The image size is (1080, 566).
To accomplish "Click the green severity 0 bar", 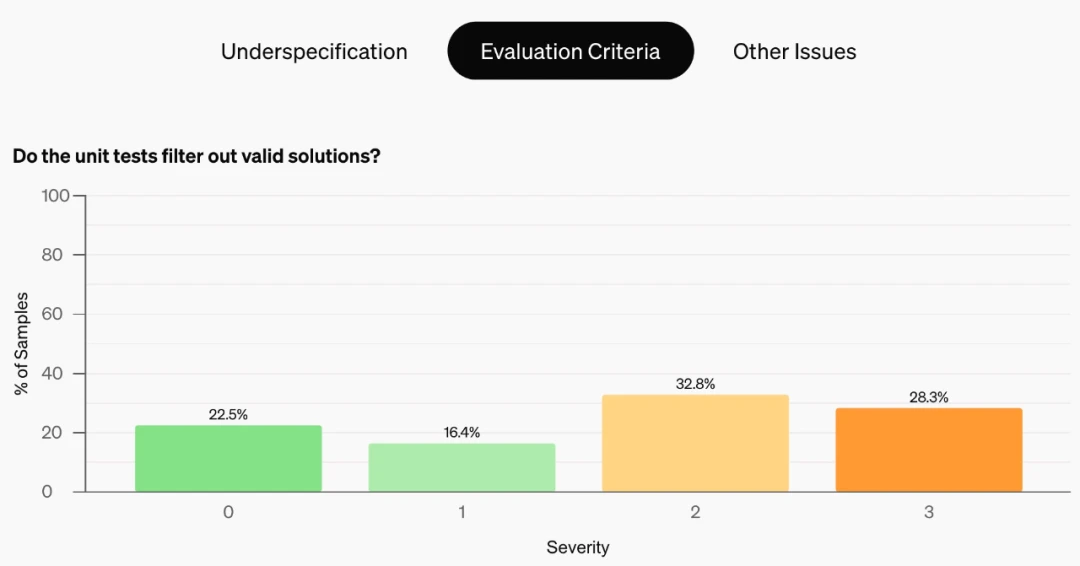I will pyautogui.click(x=228, y=459).
